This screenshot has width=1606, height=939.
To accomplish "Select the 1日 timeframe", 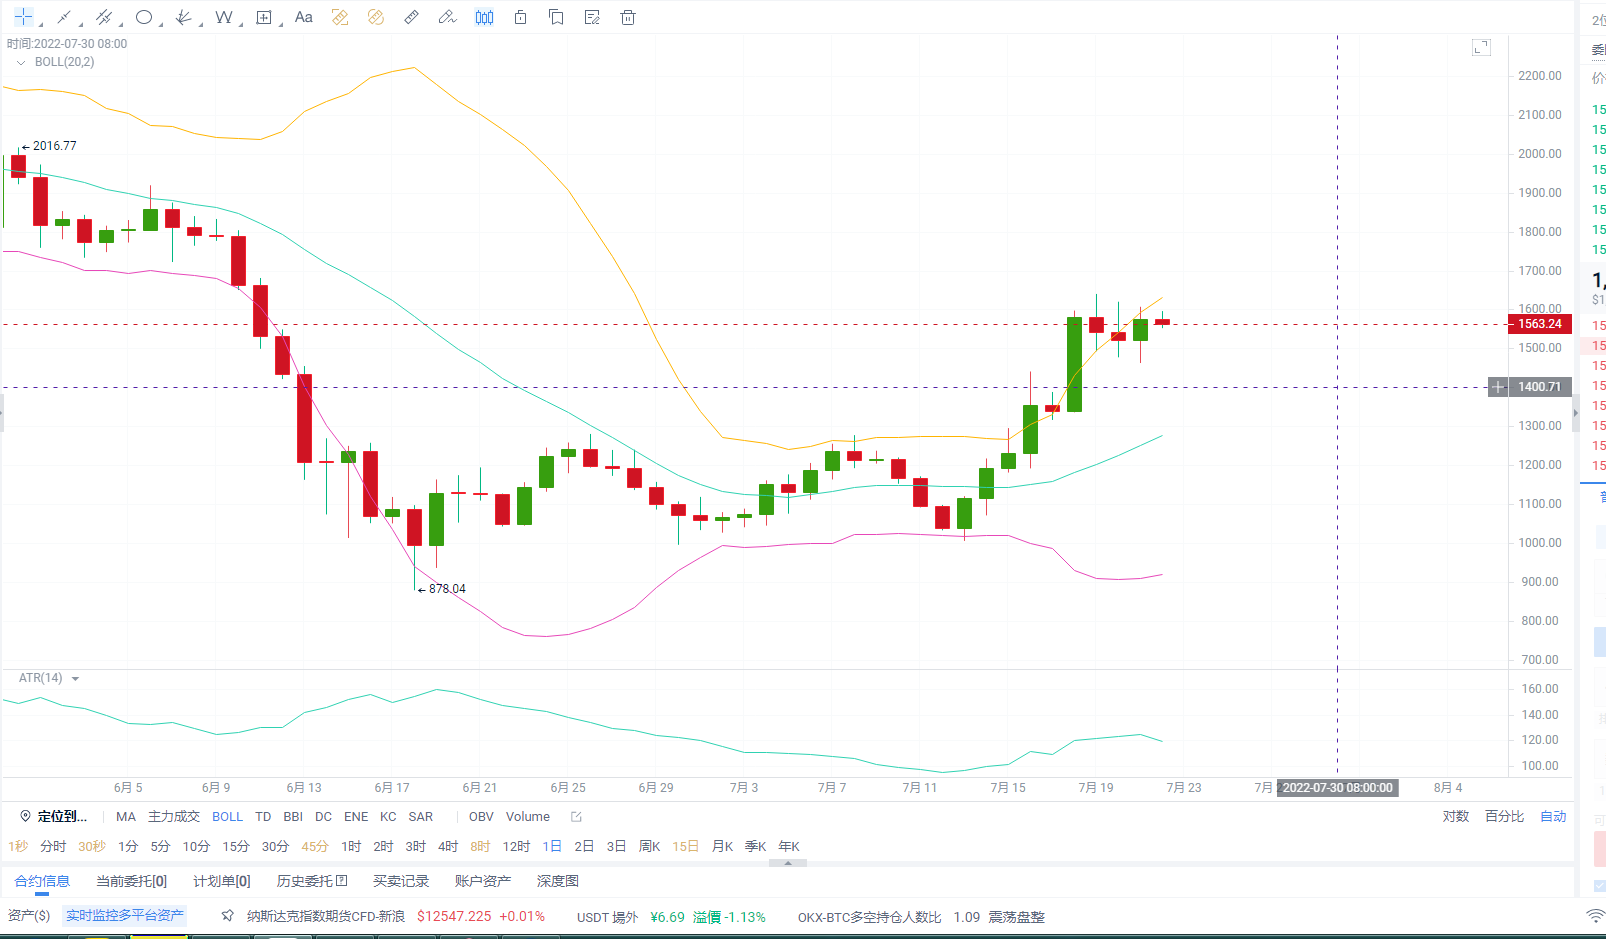I will (x=552, y=846).
